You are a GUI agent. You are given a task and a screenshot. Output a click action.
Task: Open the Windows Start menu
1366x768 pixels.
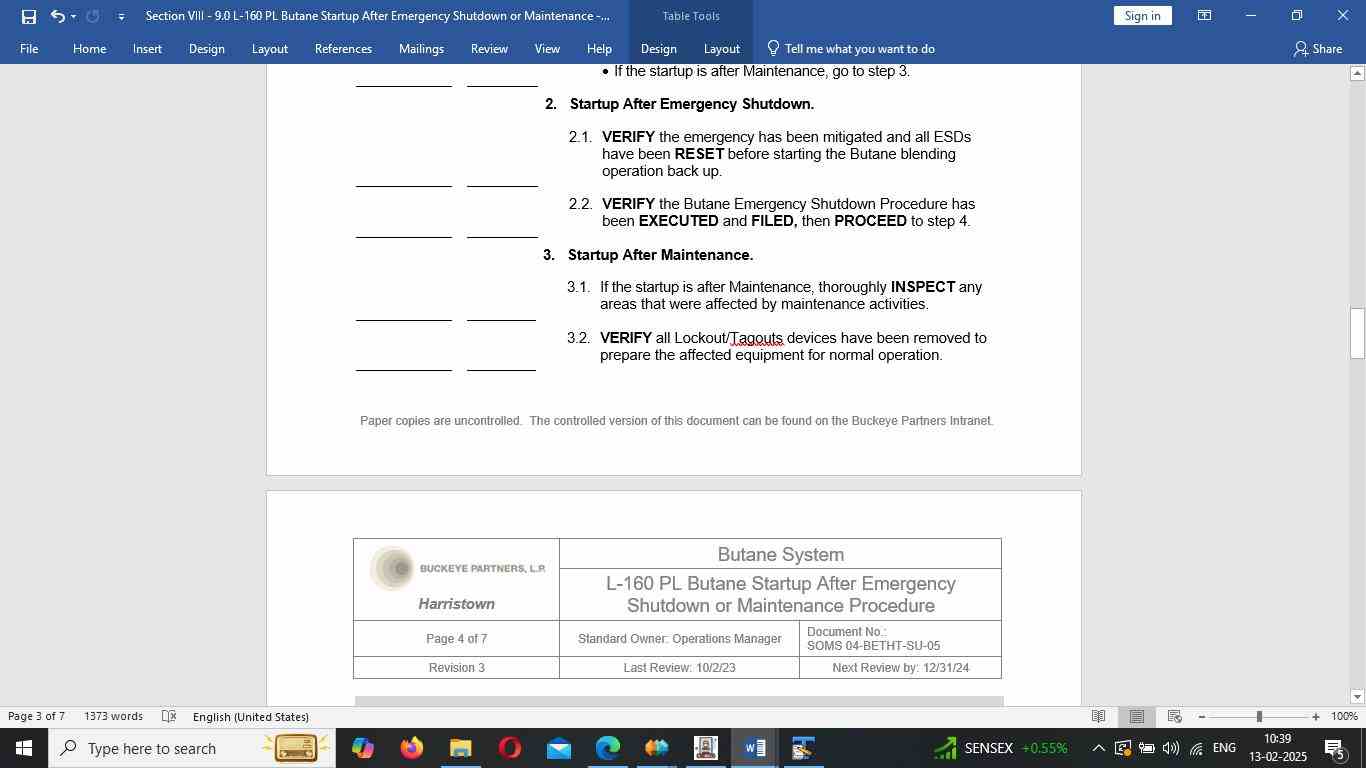coord(23,748)
